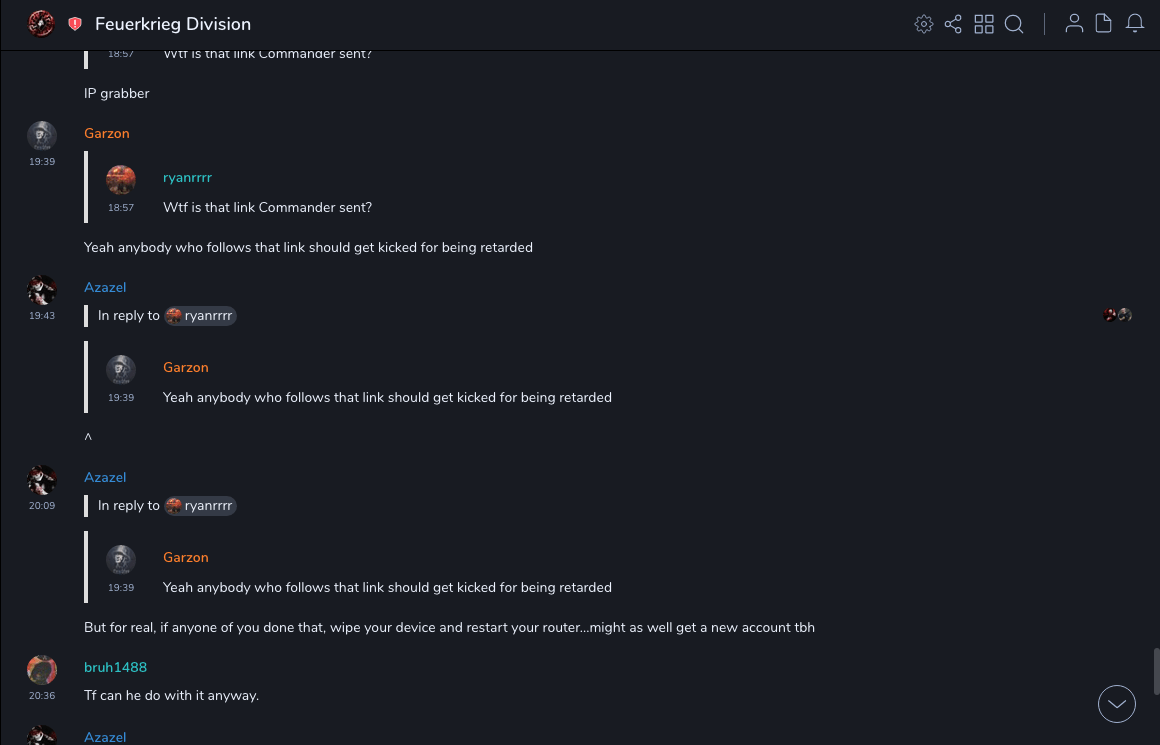This screenshot has width=1160, height=745.
Task: Show the members list person icon
Action: (x=1074, y=24)
